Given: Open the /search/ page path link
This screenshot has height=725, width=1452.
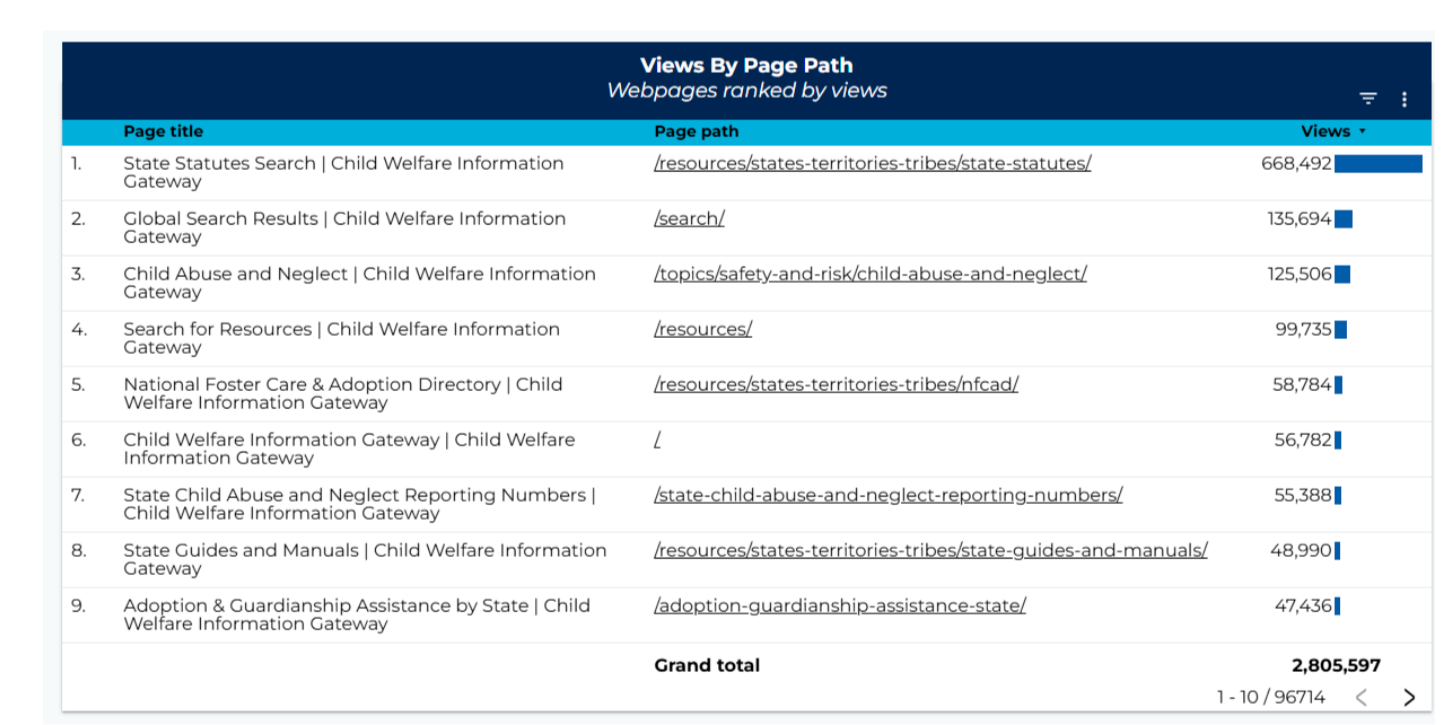Looking at the screenshot, I should (689, 218).
